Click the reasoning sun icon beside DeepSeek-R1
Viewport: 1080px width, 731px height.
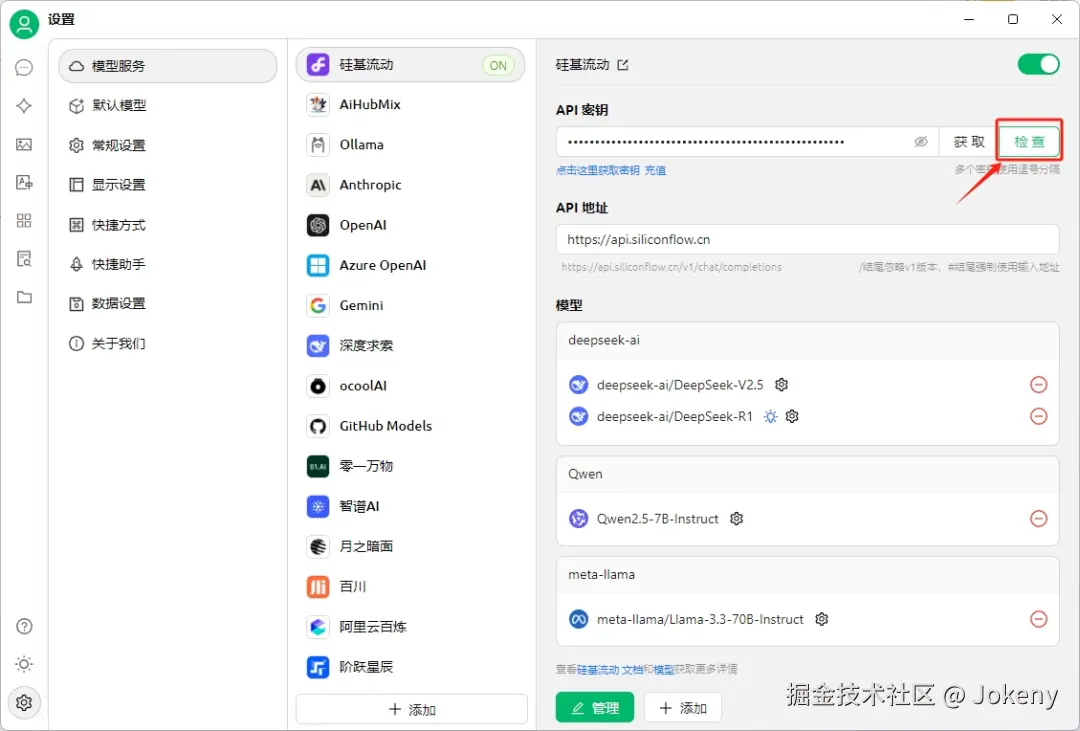pyautogui.click(x=770, y=416)
